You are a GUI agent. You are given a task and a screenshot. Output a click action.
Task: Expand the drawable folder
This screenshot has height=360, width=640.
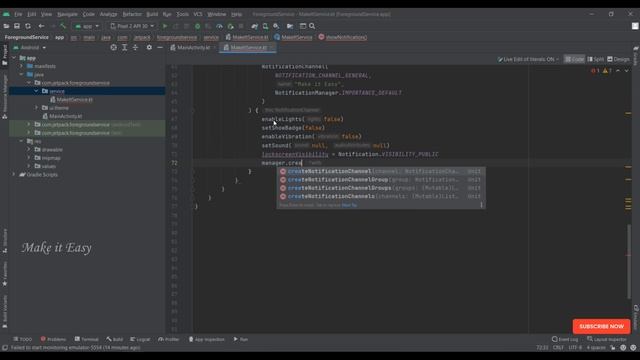pyautogui.click(x=29, y=149)
